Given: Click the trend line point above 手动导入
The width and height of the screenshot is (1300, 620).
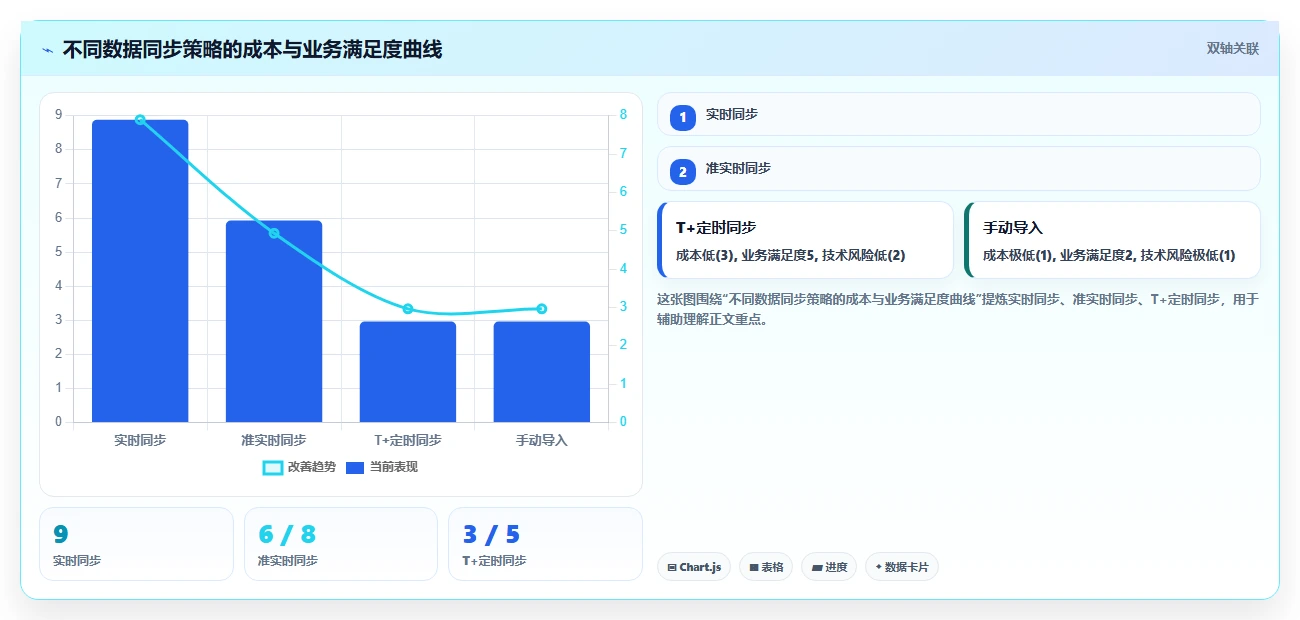Looking at the screenshot, I should point(542,309).
